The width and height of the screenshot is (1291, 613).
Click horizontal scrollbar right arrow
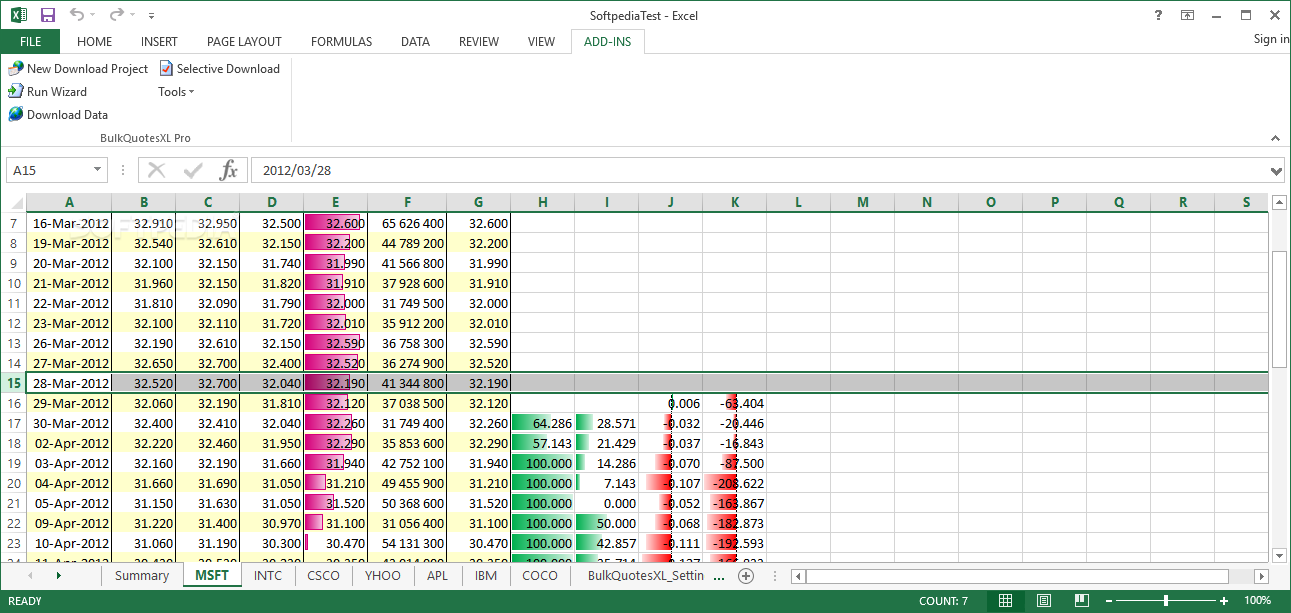tap(1261, 577)
